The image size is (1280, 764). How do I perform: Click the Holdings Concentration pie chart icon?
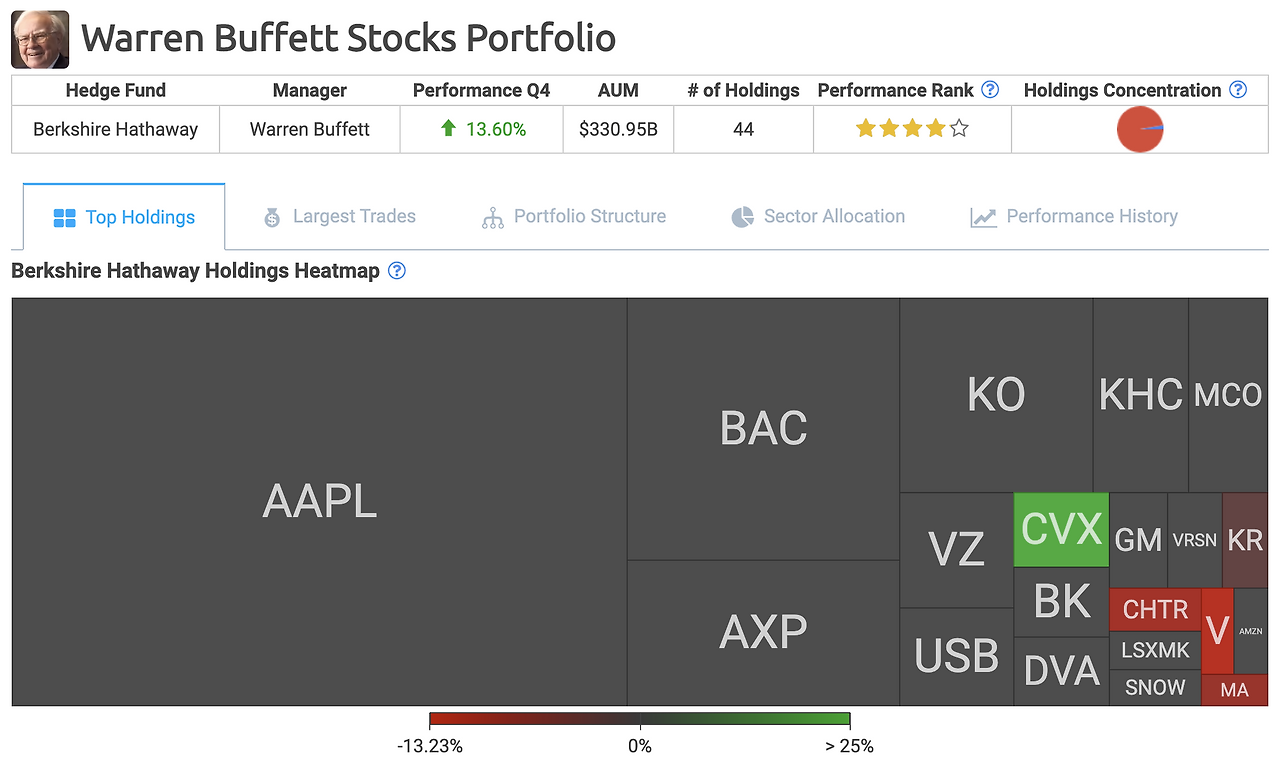[1140, 130]
